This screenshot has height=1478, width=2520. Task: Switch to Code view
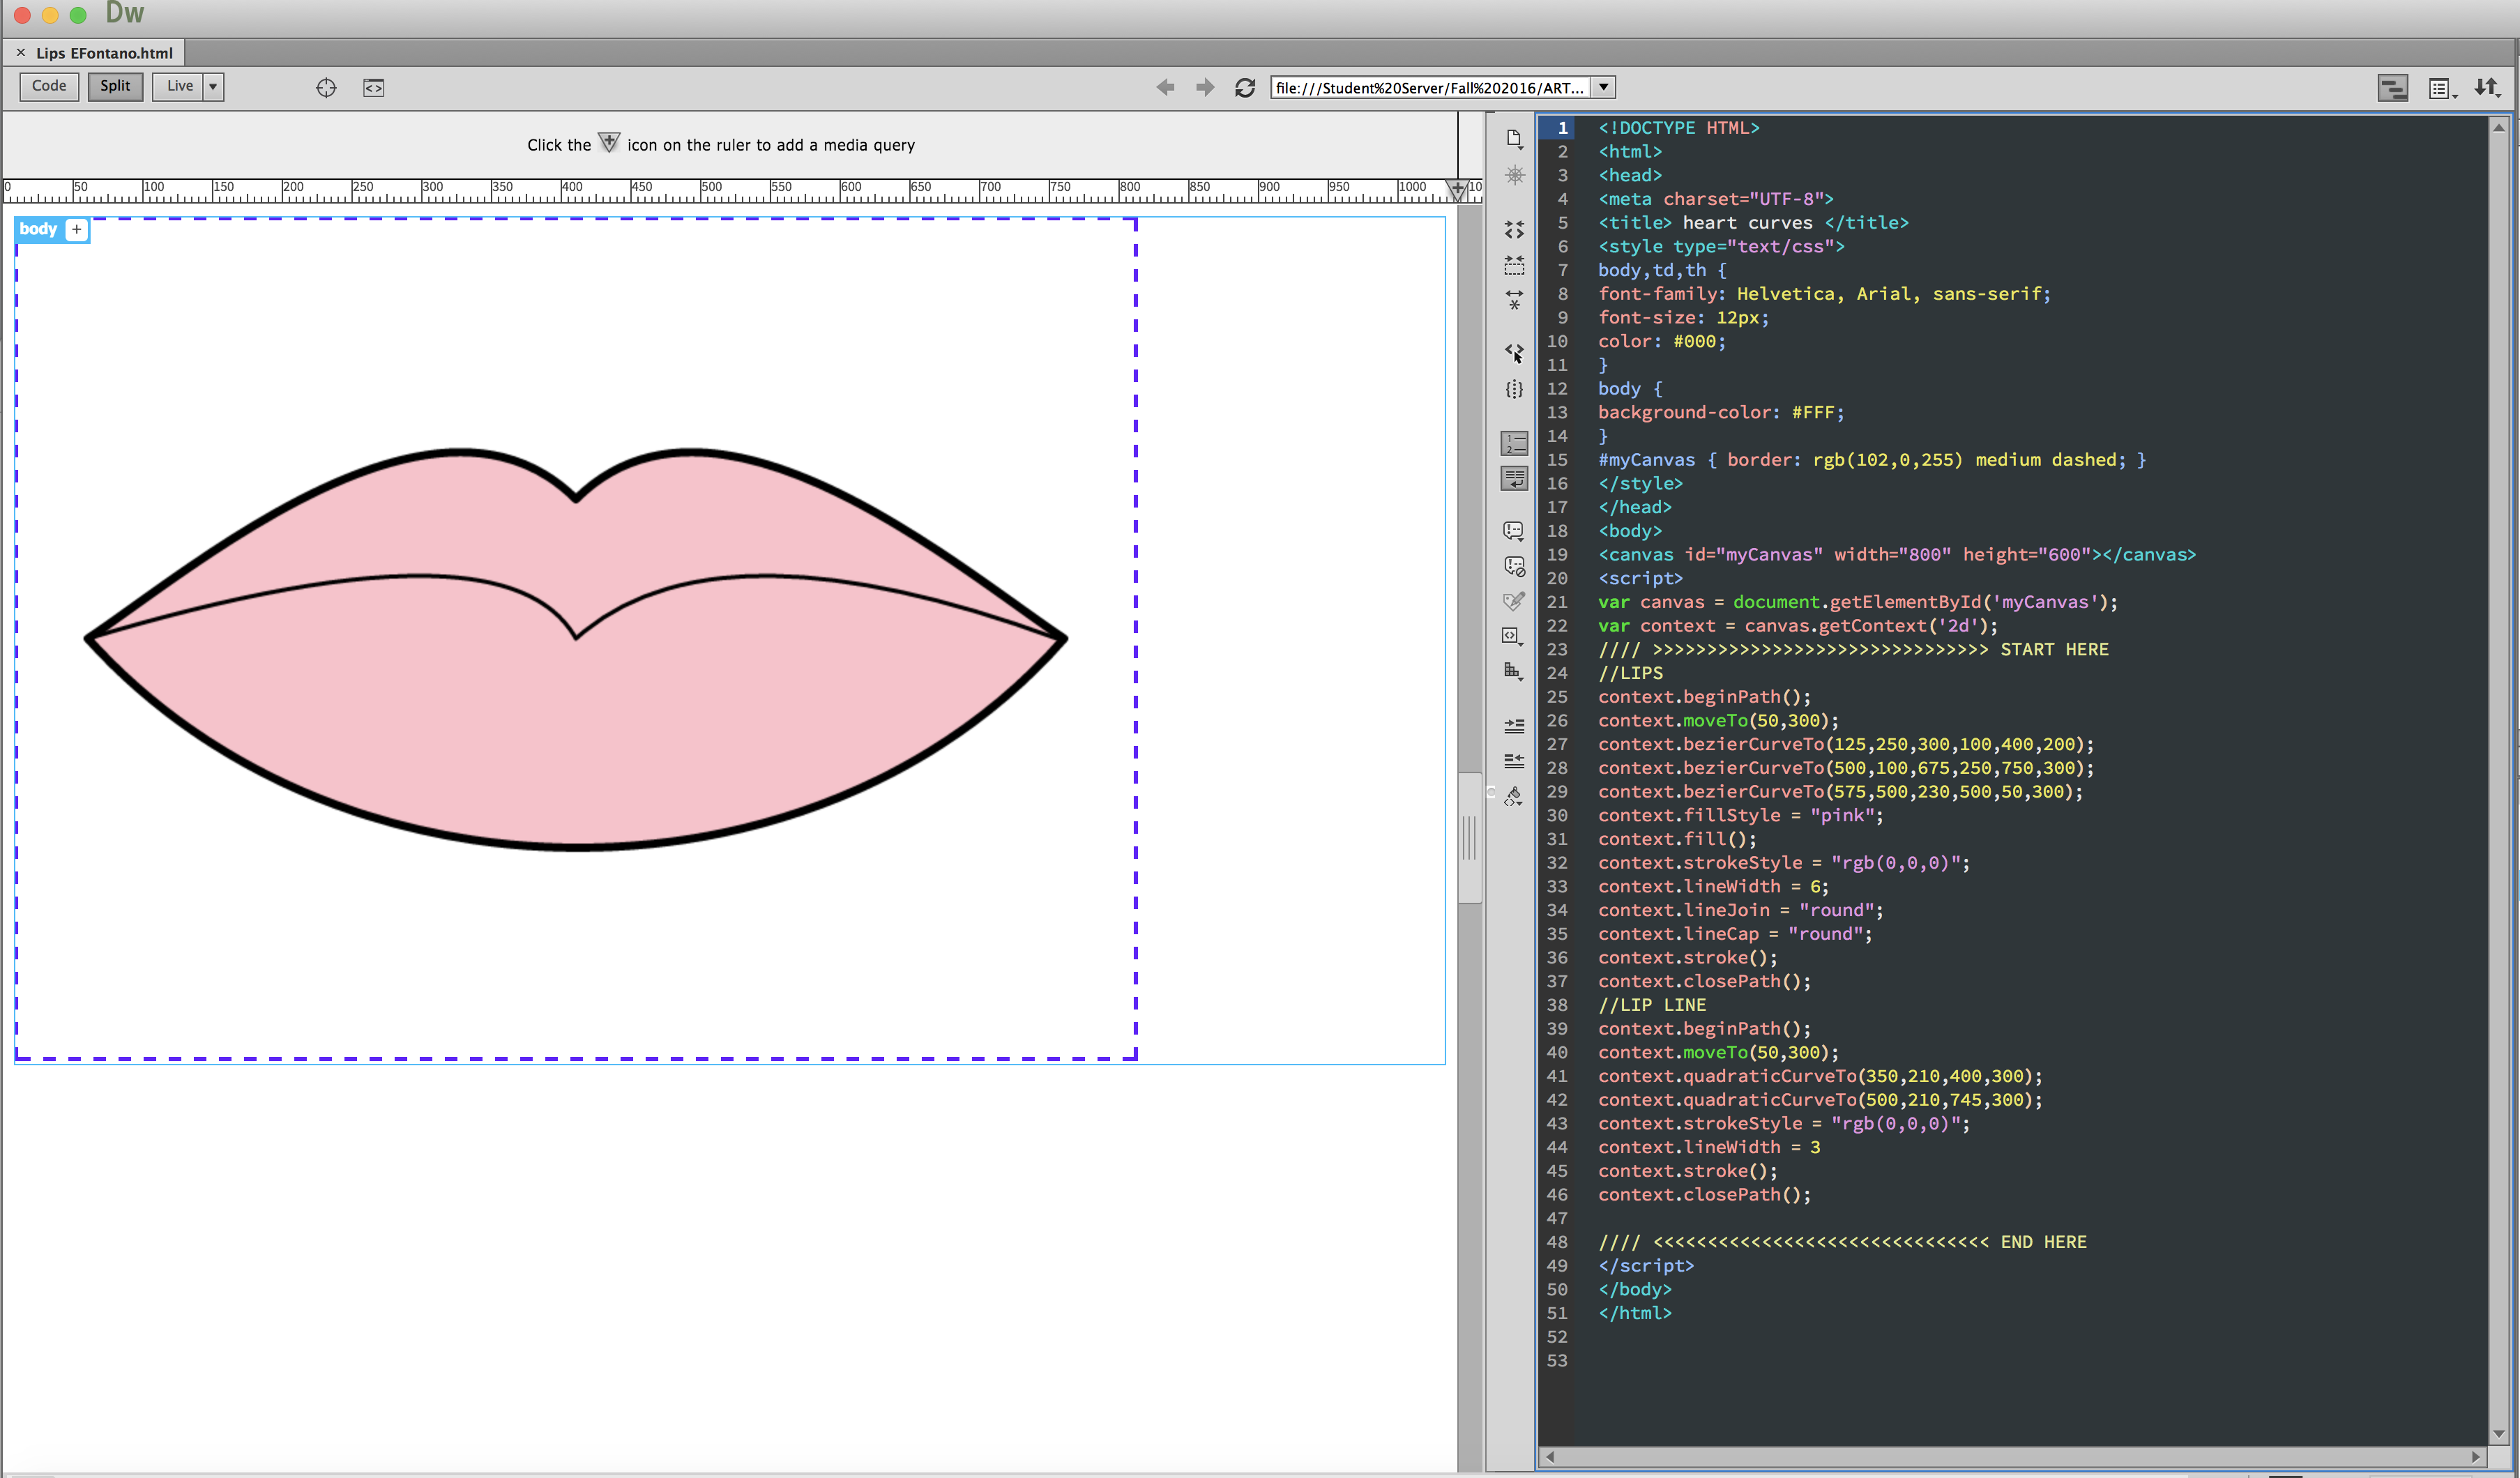click(x=49, y=86)
